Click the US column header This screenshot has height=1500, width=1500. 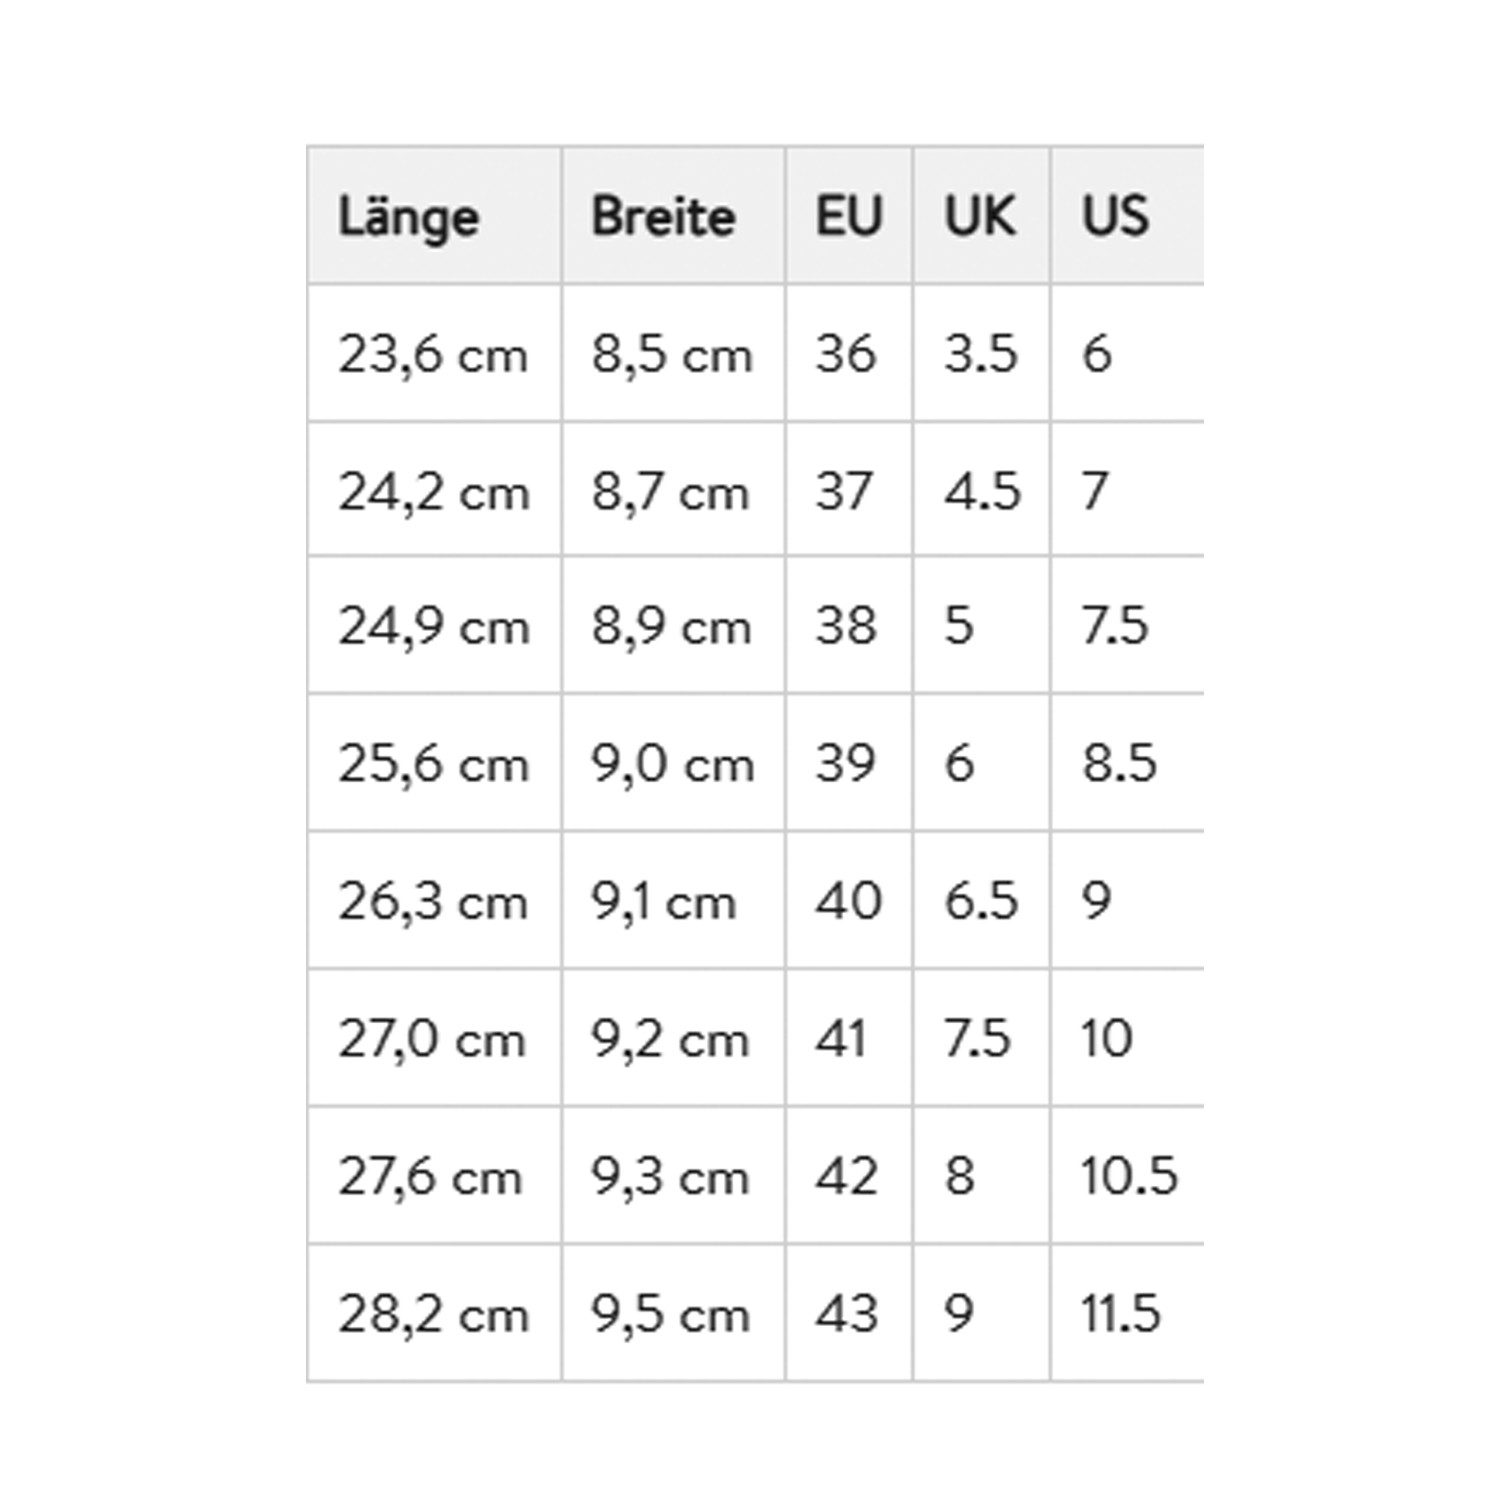tap(1115, 216)
